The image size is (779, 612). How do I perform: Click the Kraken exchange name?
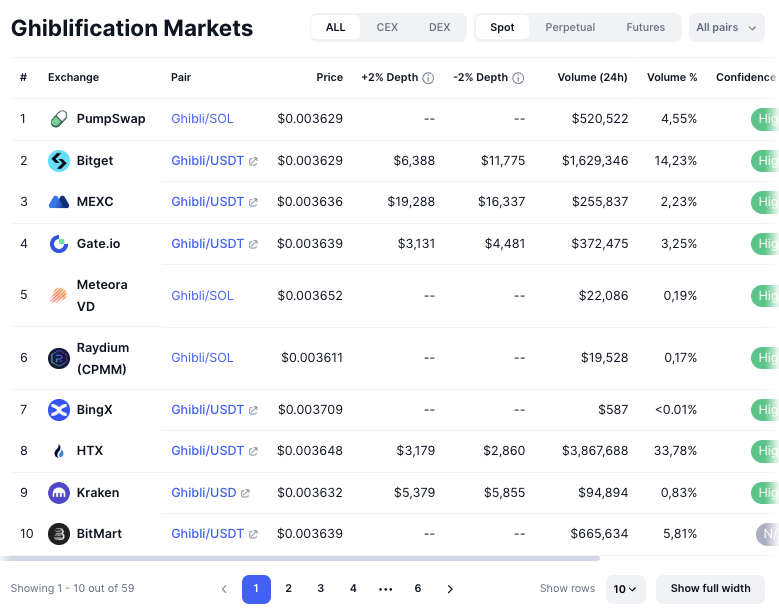click(x=98, y=493)
